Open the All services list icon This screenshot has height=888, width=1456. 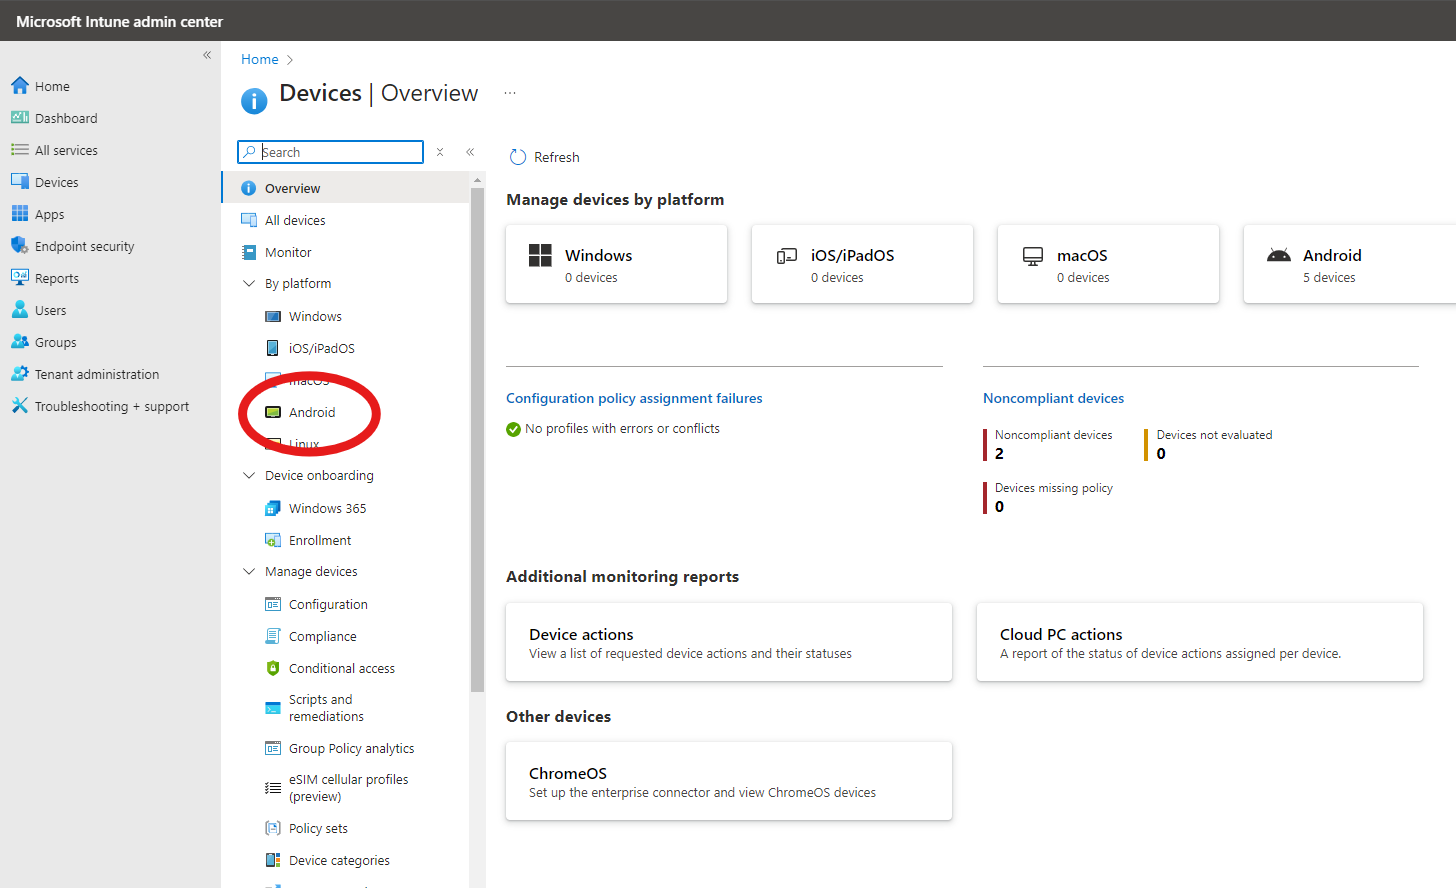click(20, 150)
